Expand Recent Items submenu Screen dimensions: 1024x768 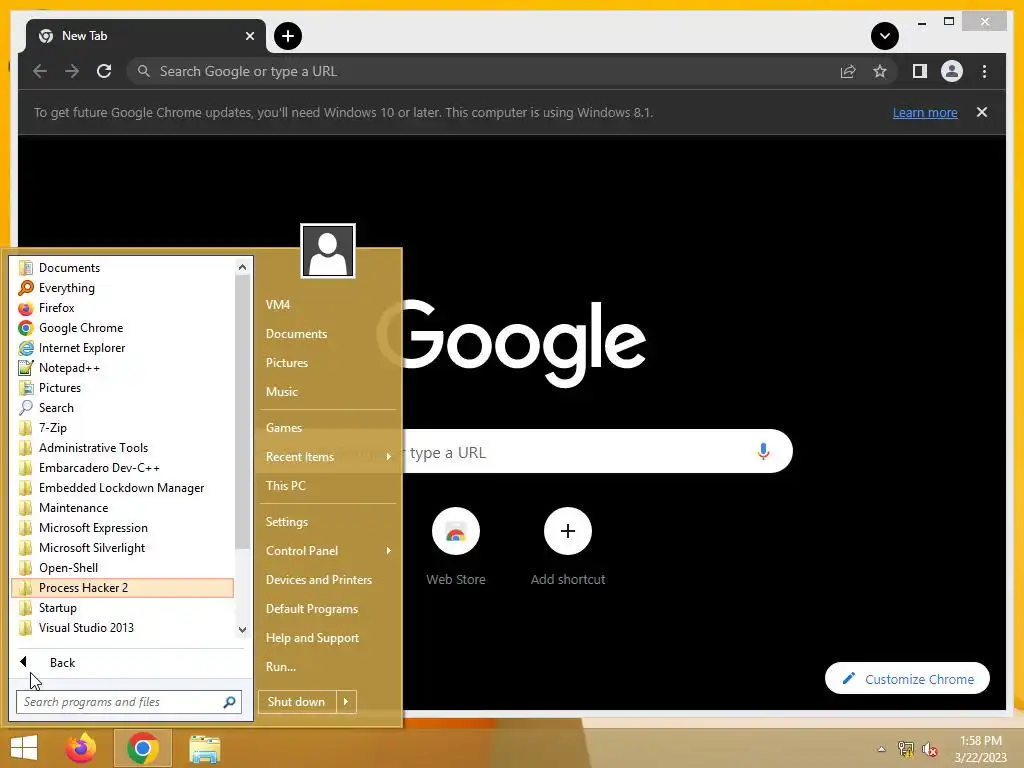click(328, 456)
